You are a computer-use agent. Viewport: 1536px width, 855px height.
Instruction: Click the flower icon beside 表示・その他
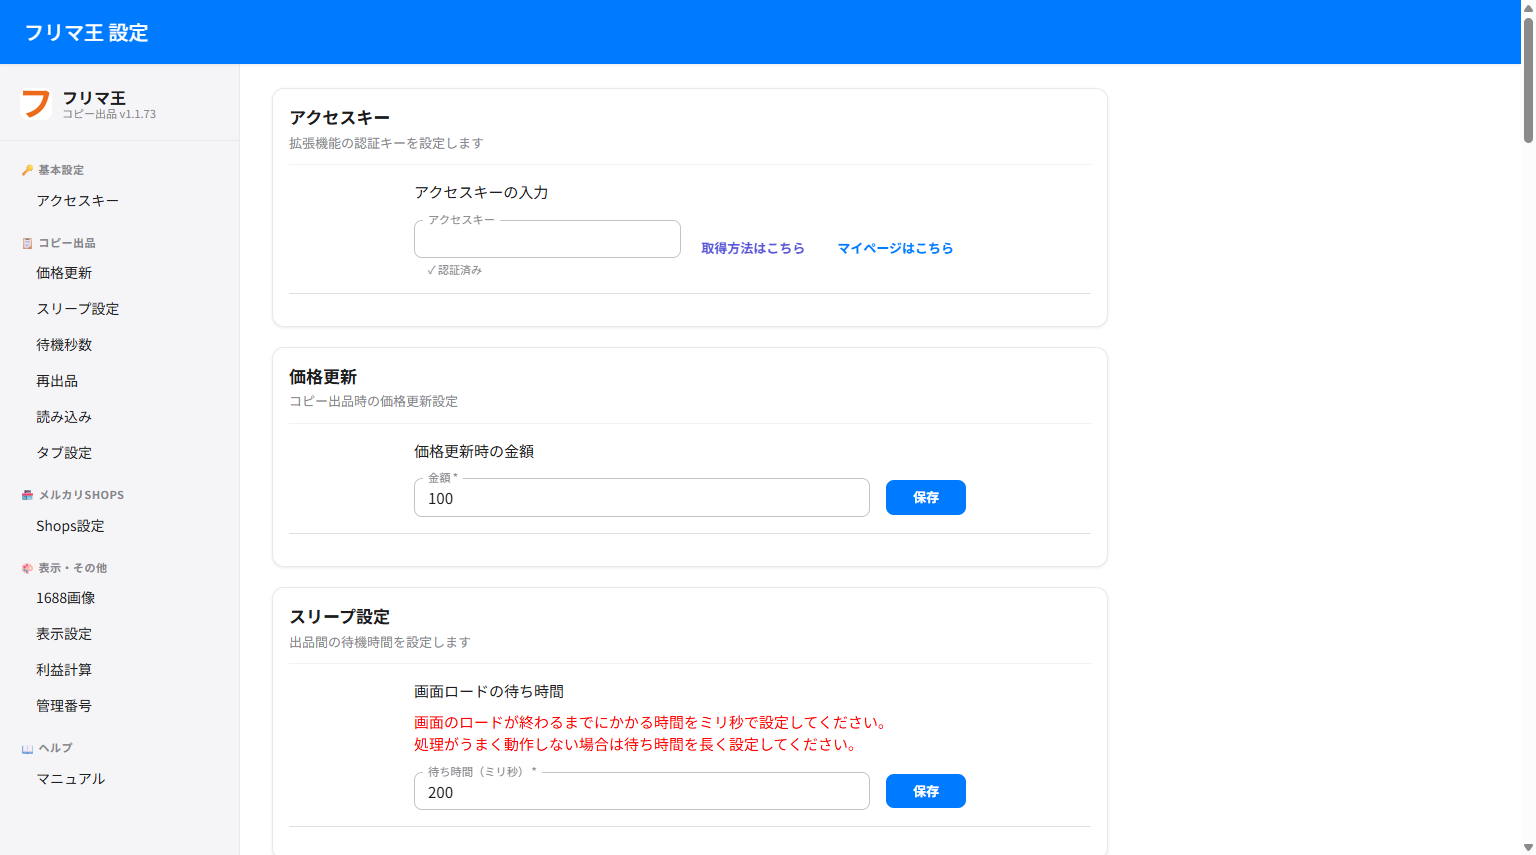tap(25, 567)
